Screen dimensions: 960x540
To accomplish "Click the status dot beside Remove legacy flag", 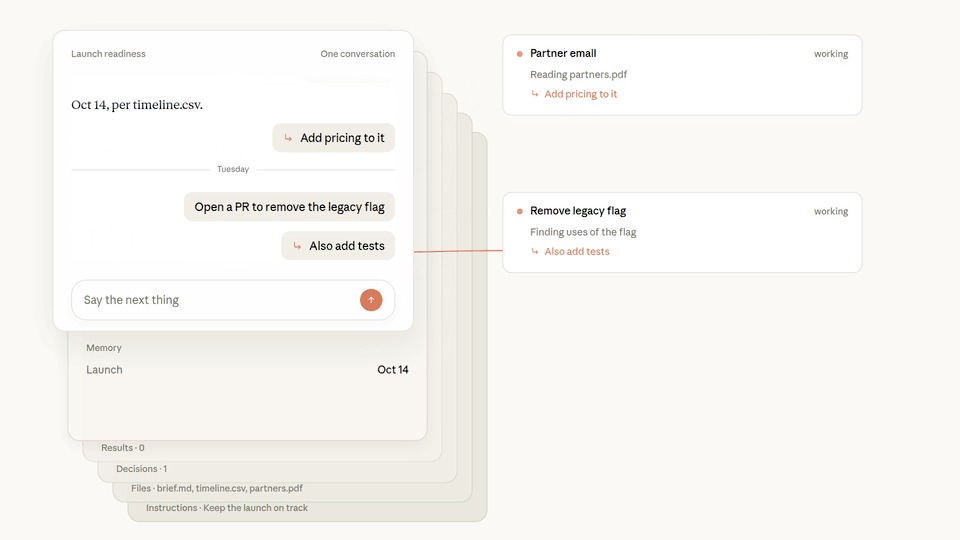I will tap(519, 211).
